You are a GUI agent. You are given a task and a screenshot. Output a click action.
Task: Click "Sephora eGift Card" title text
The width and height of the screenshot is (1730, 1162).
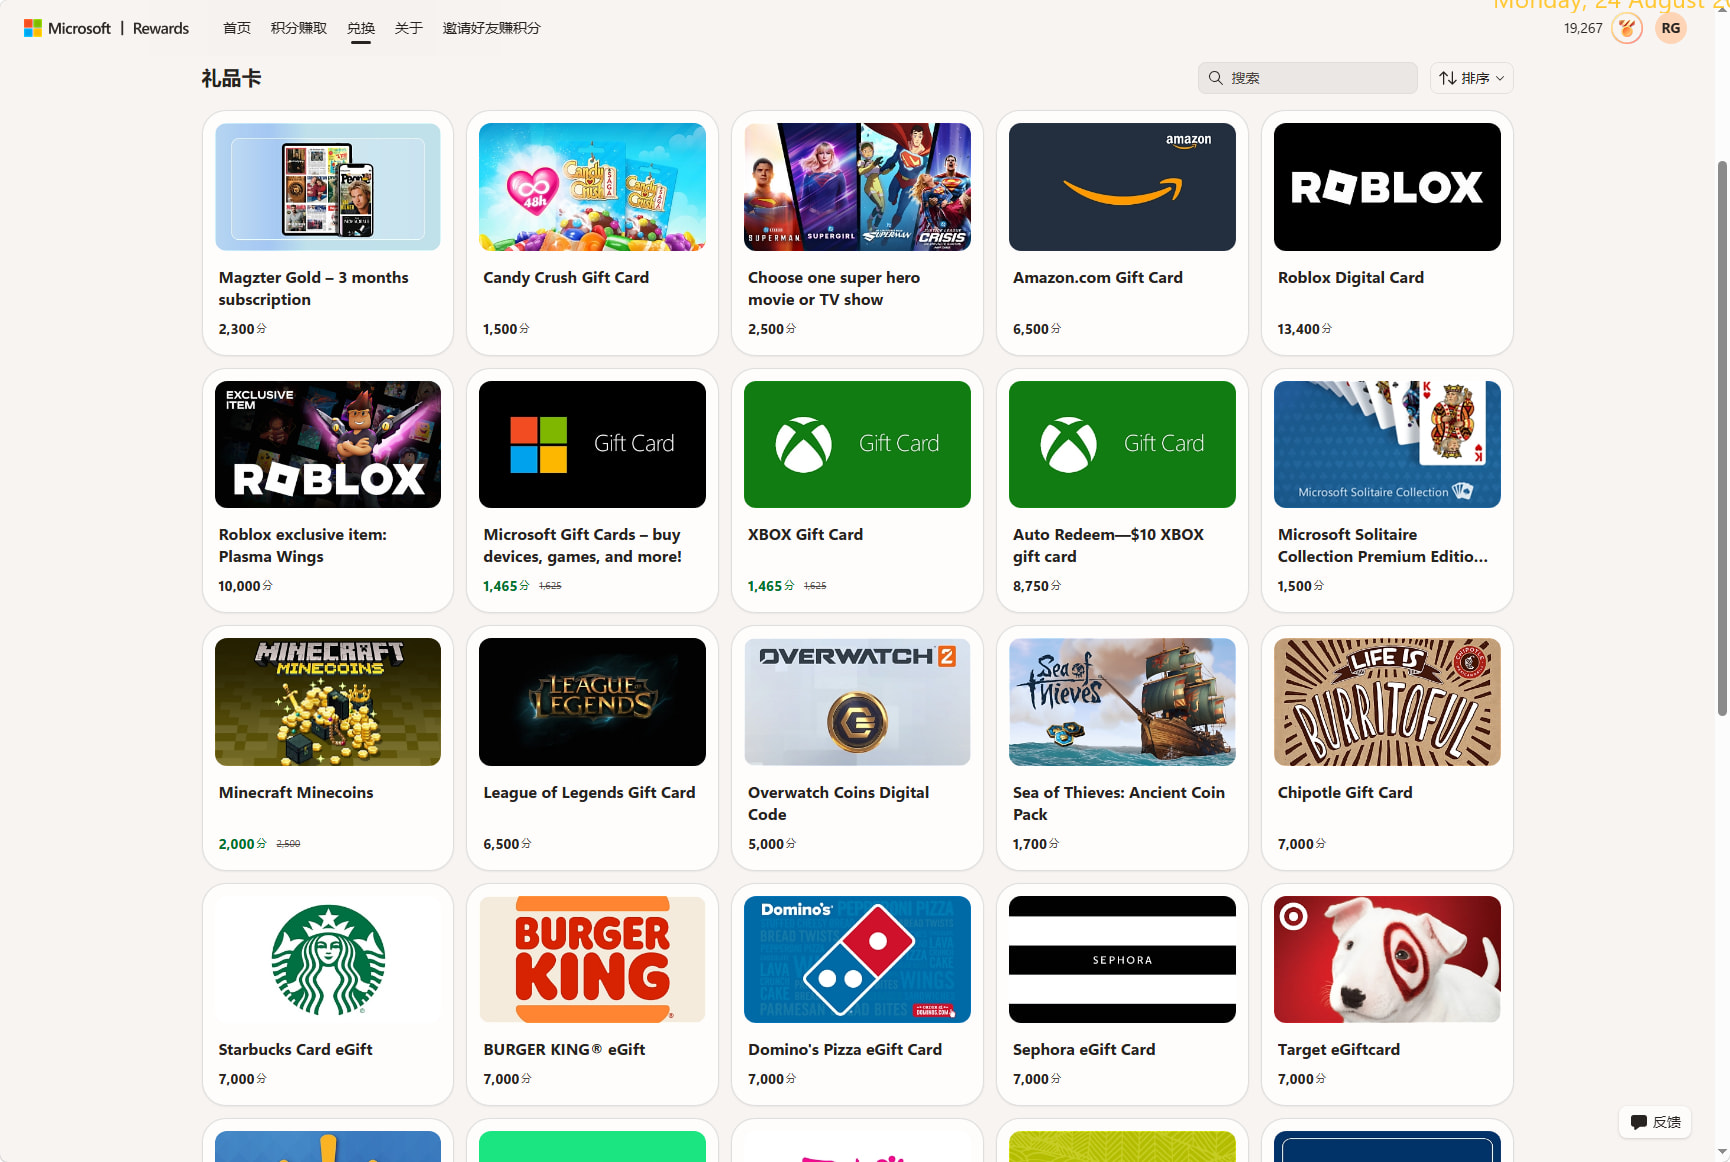pyautogui.click(x=1084, y=1049)
